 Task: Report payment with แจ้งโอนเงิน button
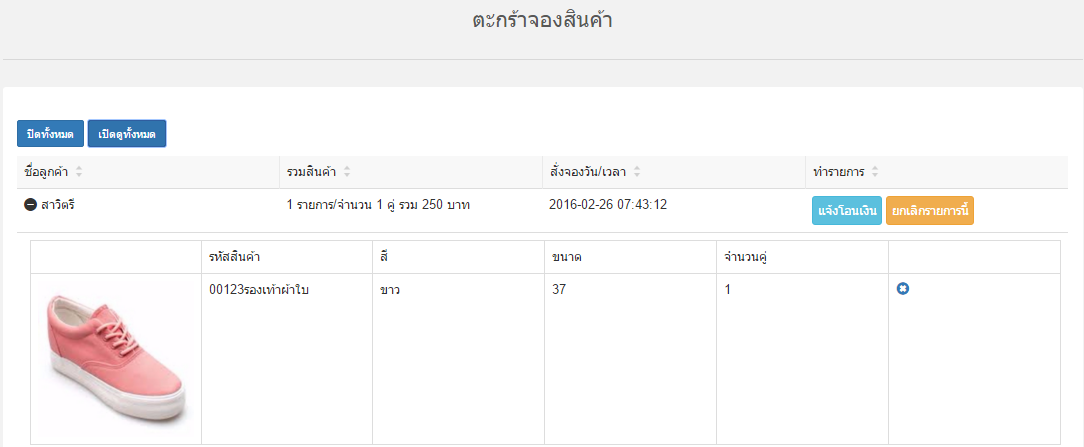(846, 211)
